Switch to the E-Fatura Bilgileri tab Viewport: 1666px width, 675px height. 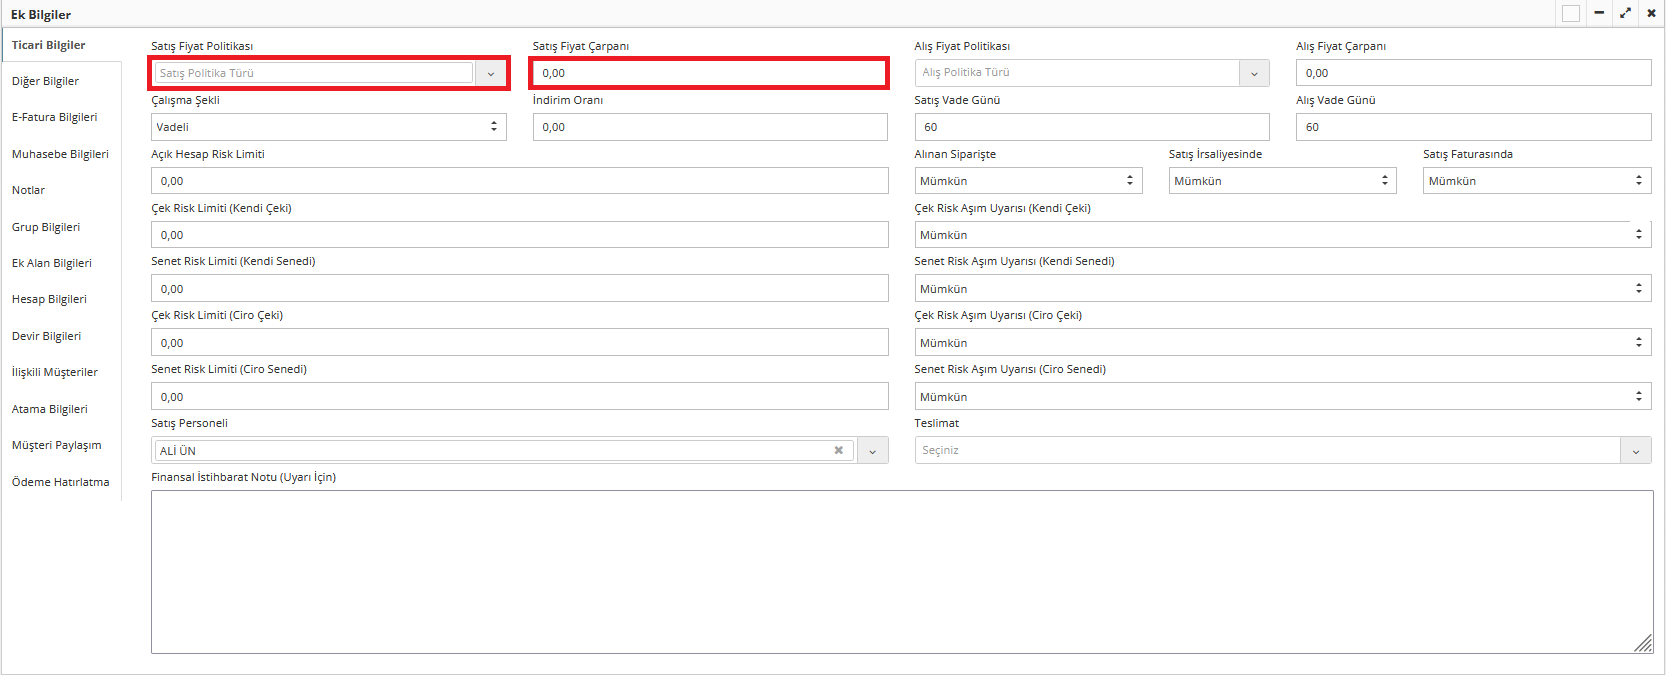pyautogui.click(x=55, y=117)
